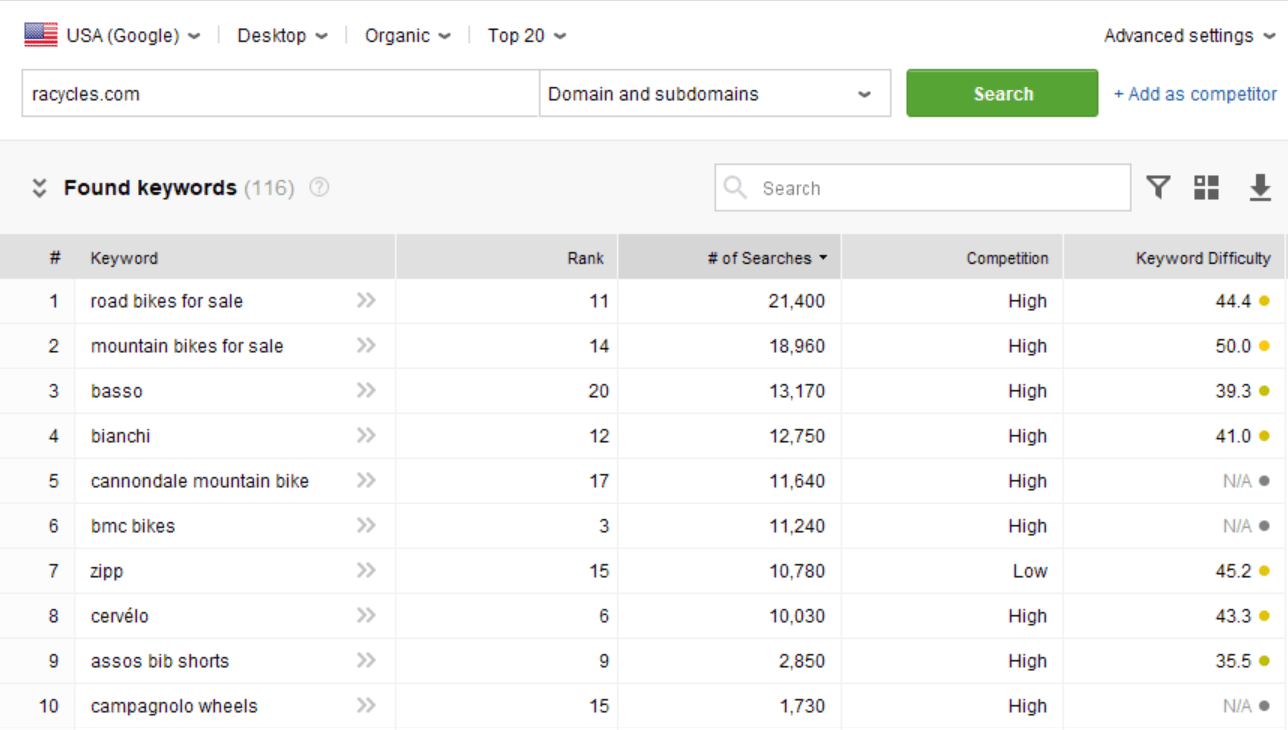The image size is (1288, 730).
Task: Click the 35.5 keyword difficulty value
Action: click(x=1233, y=661)
